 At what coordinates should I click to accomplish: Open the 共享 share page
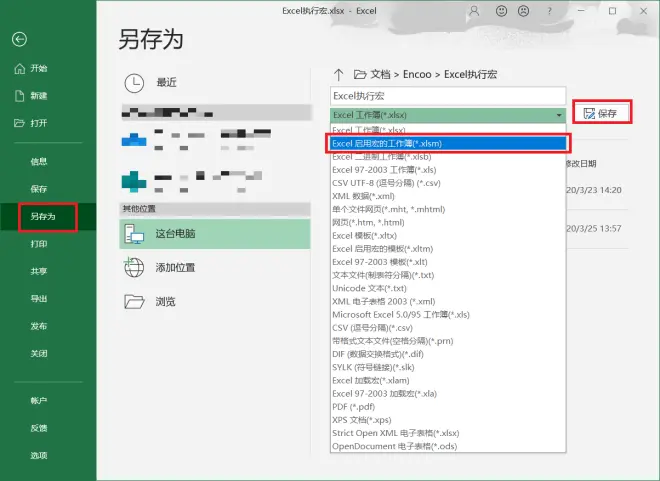pos(39,271)
